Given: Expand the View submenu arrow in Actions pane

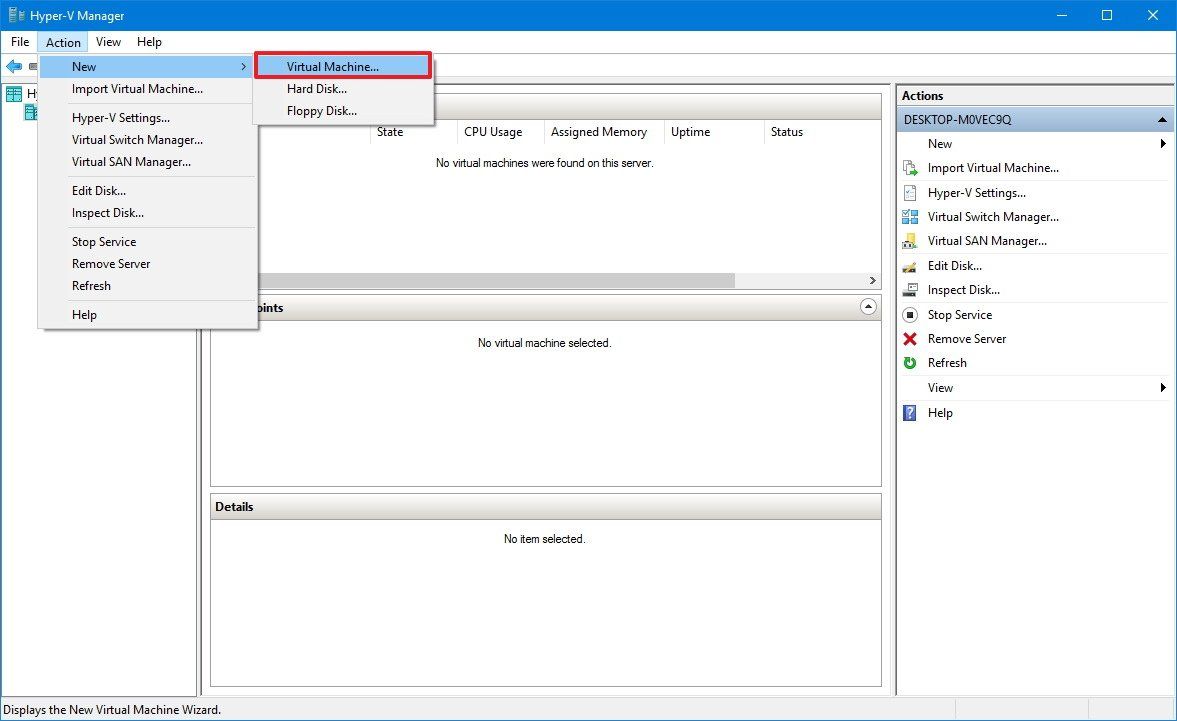Looking at the screenshot, I should tap(1162, 387).
